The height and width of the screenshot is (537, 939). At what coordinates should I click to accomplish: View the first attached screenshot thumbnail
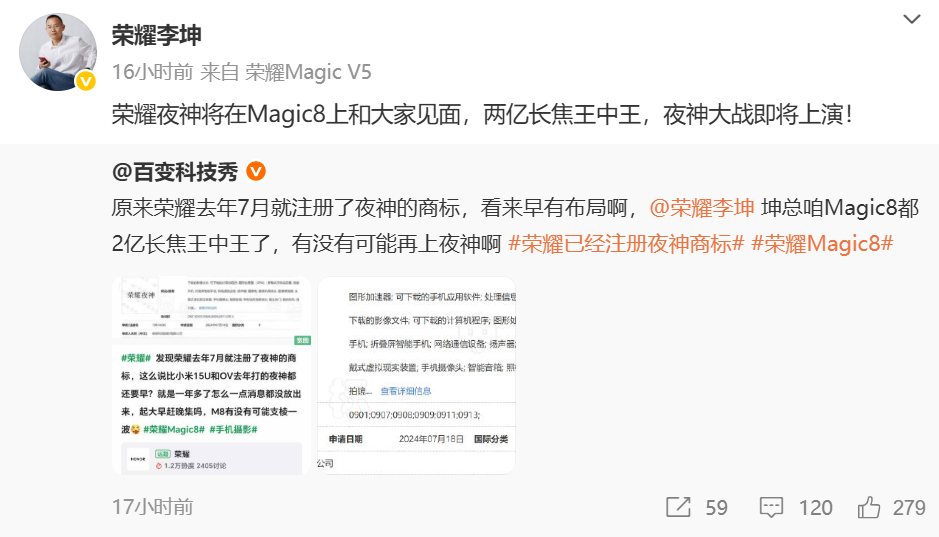coord(211,375)
